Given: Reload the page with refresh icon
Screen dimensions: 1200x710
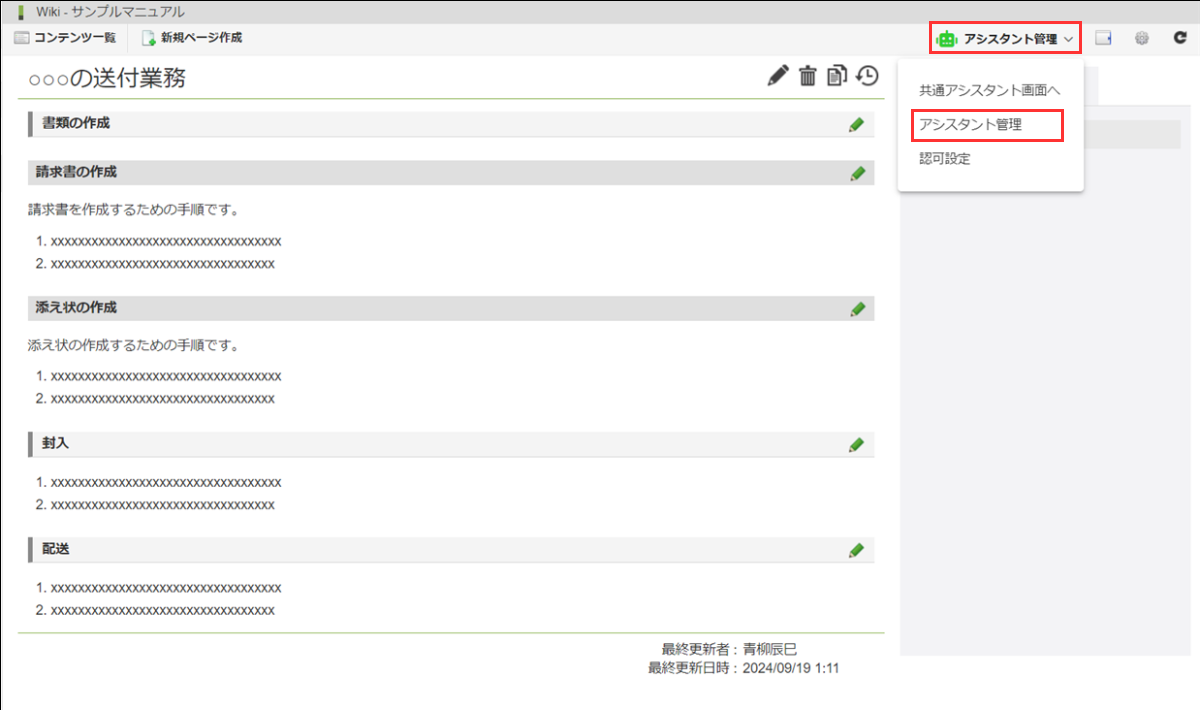Looking at the screenshot, I should (x=1180, y=38).
